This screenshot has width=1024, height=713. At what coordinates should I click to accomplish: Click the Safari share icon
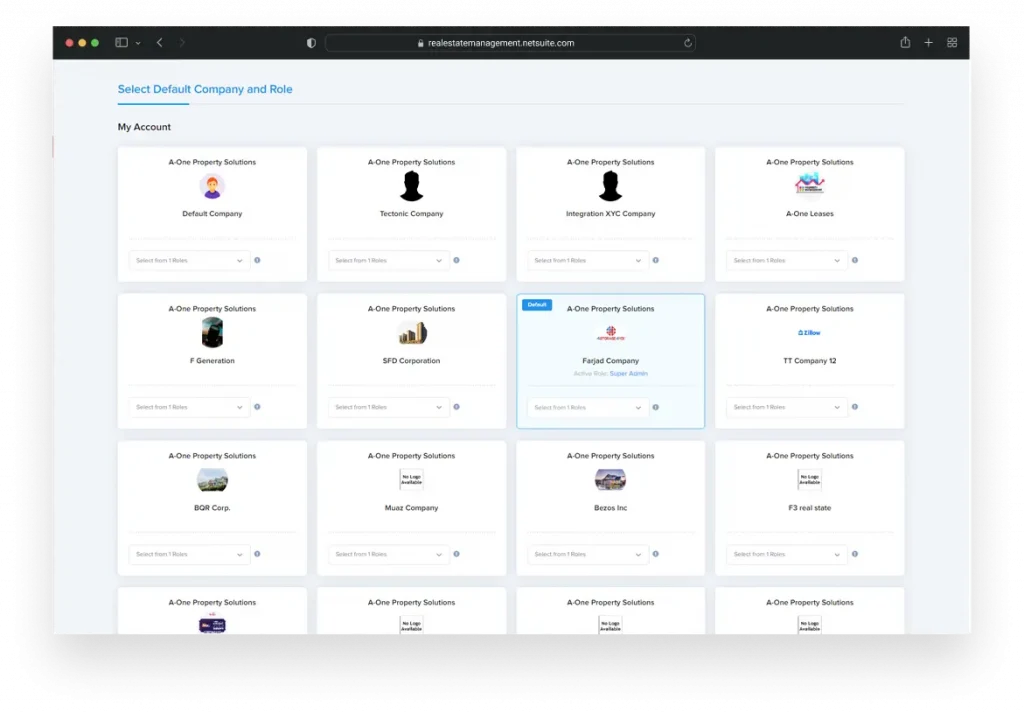[x=905, y=43]
